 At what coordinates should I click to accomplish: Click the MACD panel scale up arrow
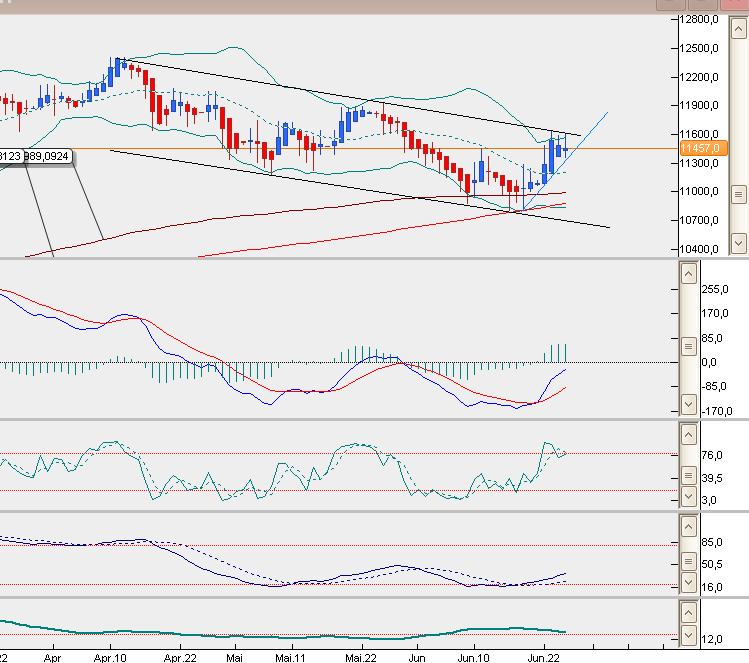[688, 274]
